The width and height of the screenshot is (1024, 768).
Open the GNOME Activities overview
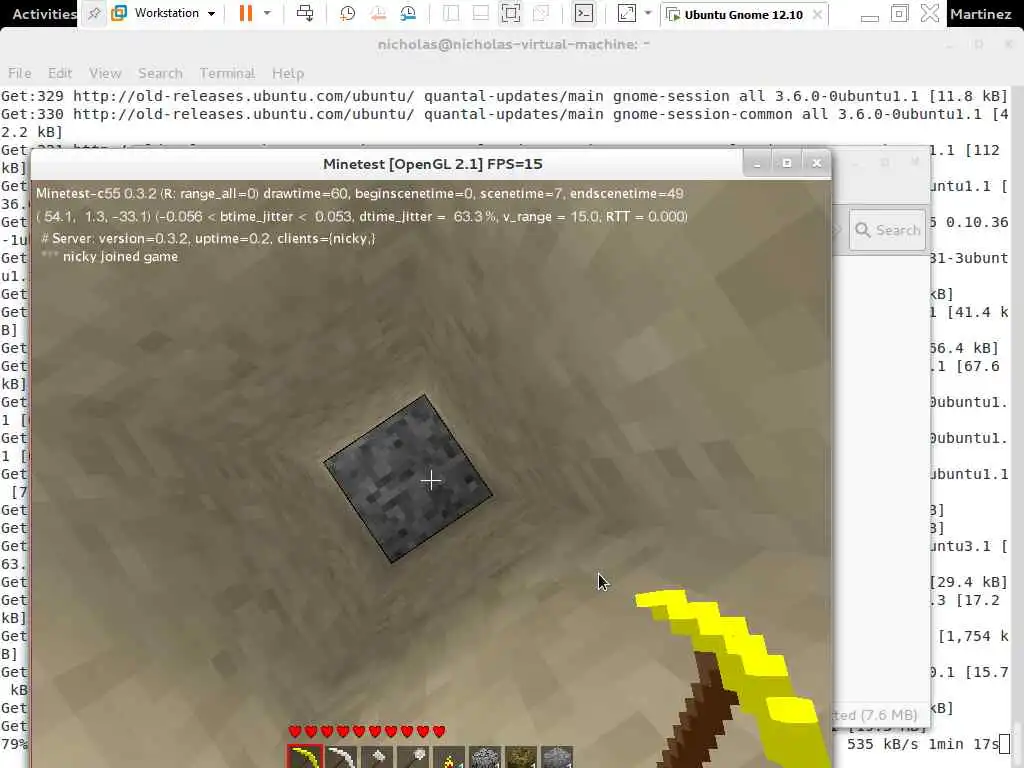click(x=44, y=14)
